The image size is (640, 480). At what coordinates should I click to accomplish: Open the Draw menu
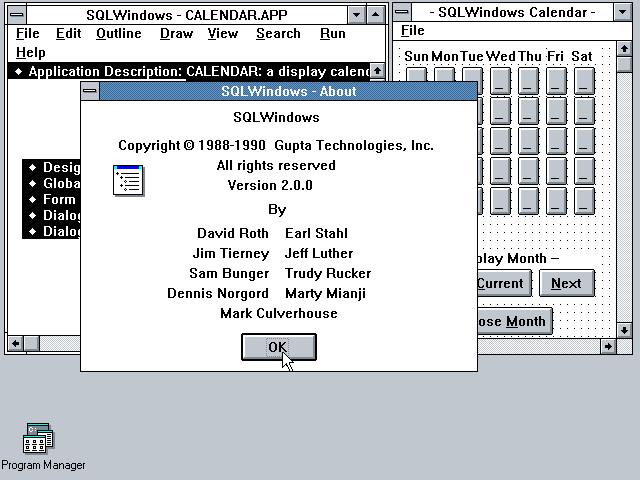click(x=176, y=33)
